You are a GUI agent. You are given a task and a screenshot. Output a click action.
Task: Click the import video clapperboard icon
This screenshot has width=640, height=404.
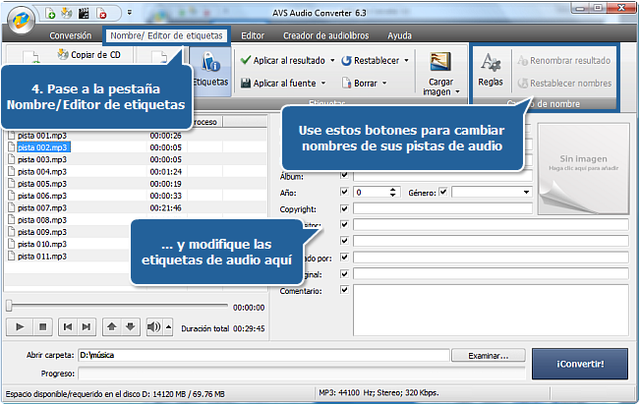84,14
